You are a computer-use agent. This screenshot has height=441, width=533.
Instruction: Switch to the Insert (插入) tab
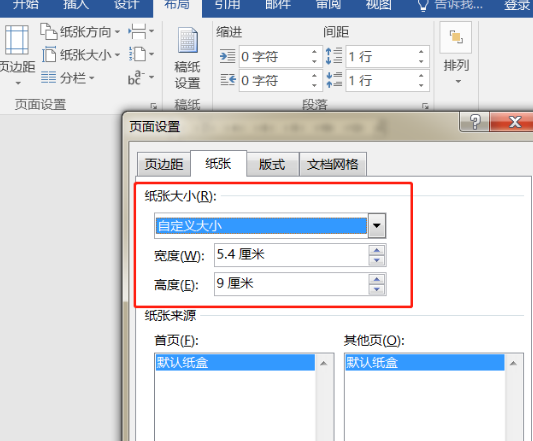[76, 5]
